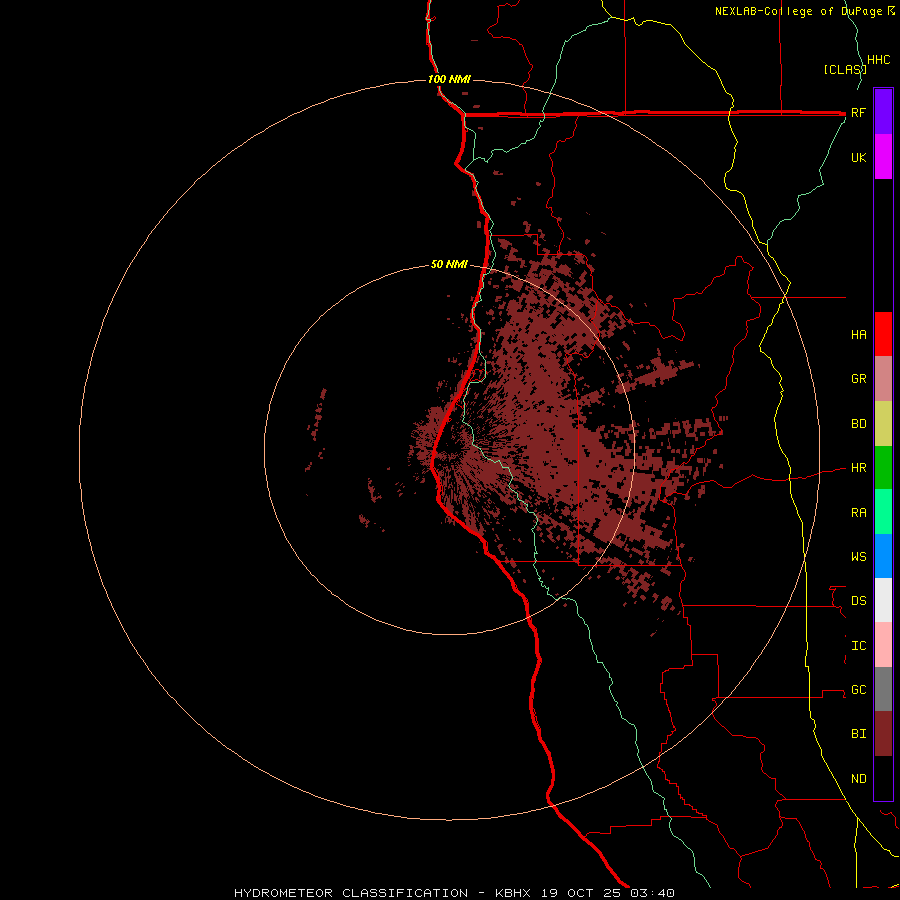Screen dimensions: 900x900
Task: Click the RA legend label
Action: click(858, 513)
